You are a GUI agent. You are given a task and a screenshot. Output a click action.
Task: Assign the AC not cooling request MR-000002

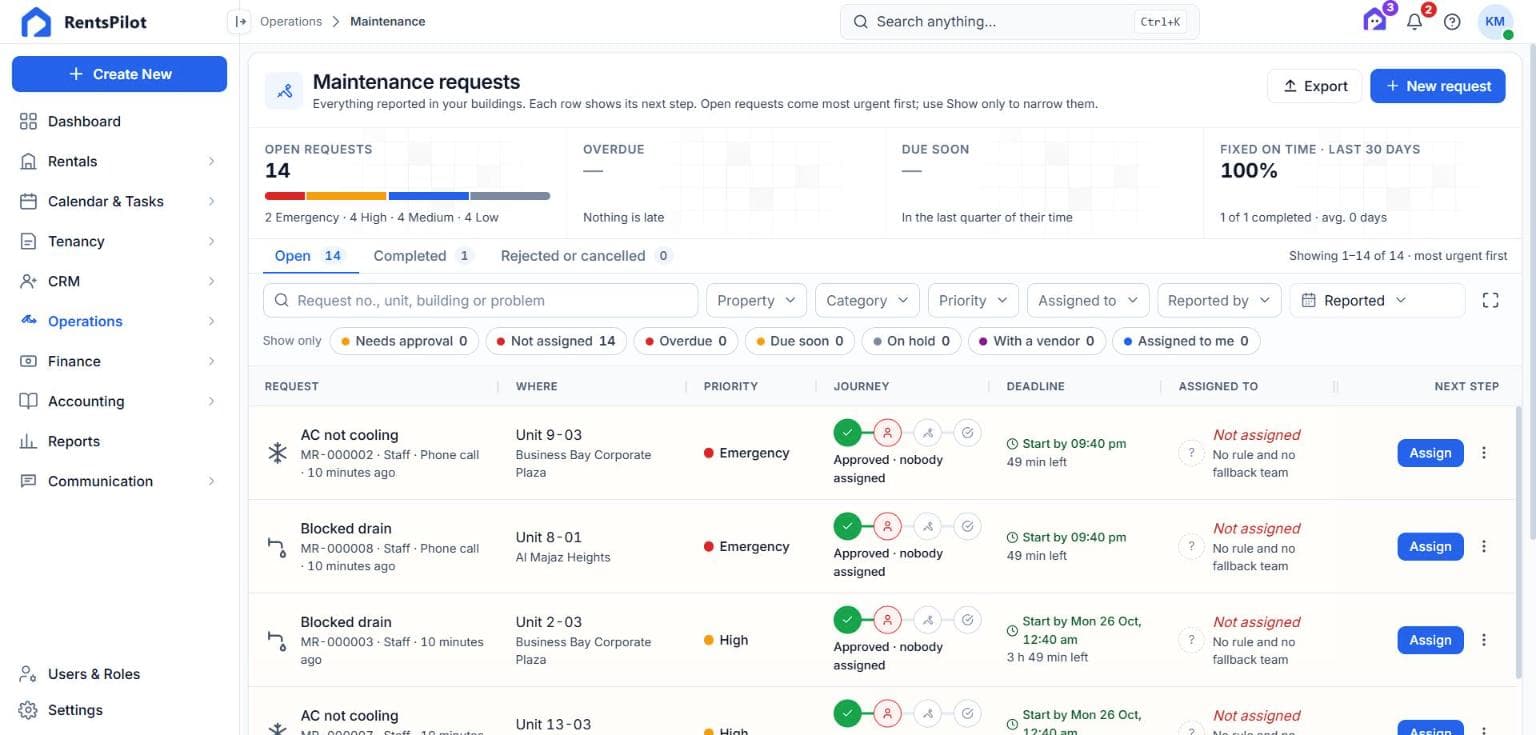1430,453
